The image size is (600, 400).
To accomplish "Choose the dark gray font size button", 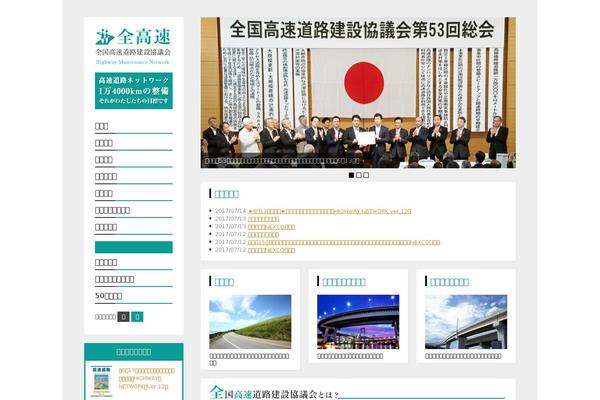I will coord(123,317).
